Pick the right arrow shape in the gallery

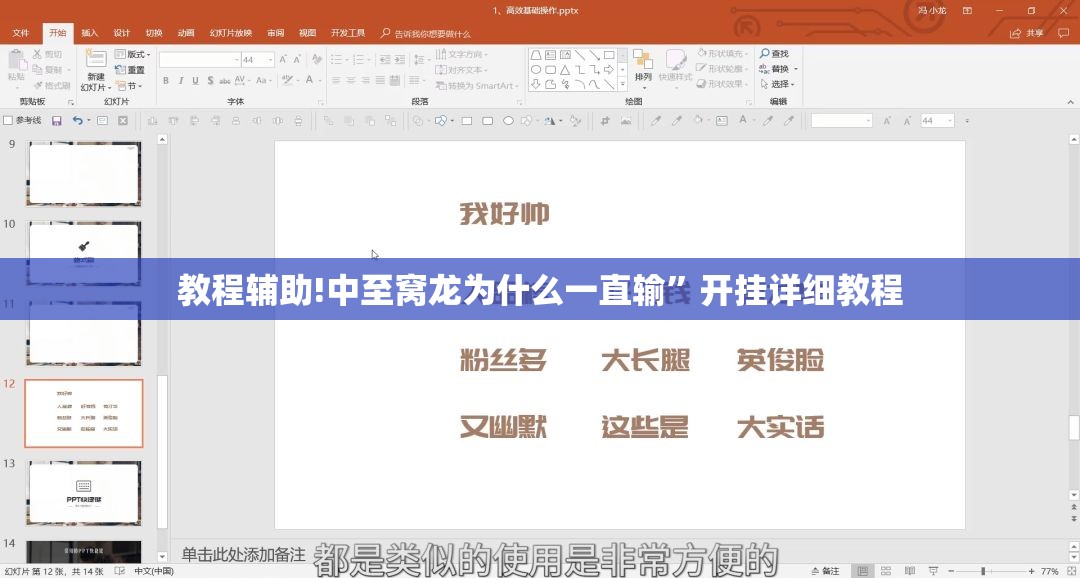pyautogui.click(x=609, y=70)
